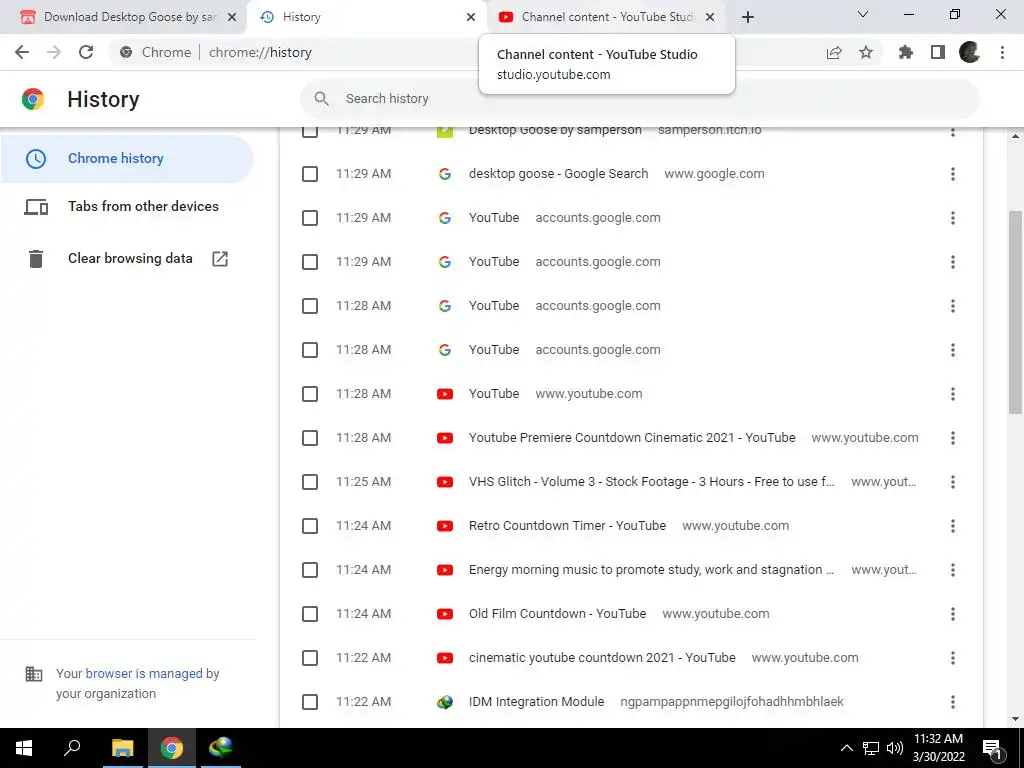This screenshot has height=768, width=1024.
Task: Close the History tab
Action: 471,17
